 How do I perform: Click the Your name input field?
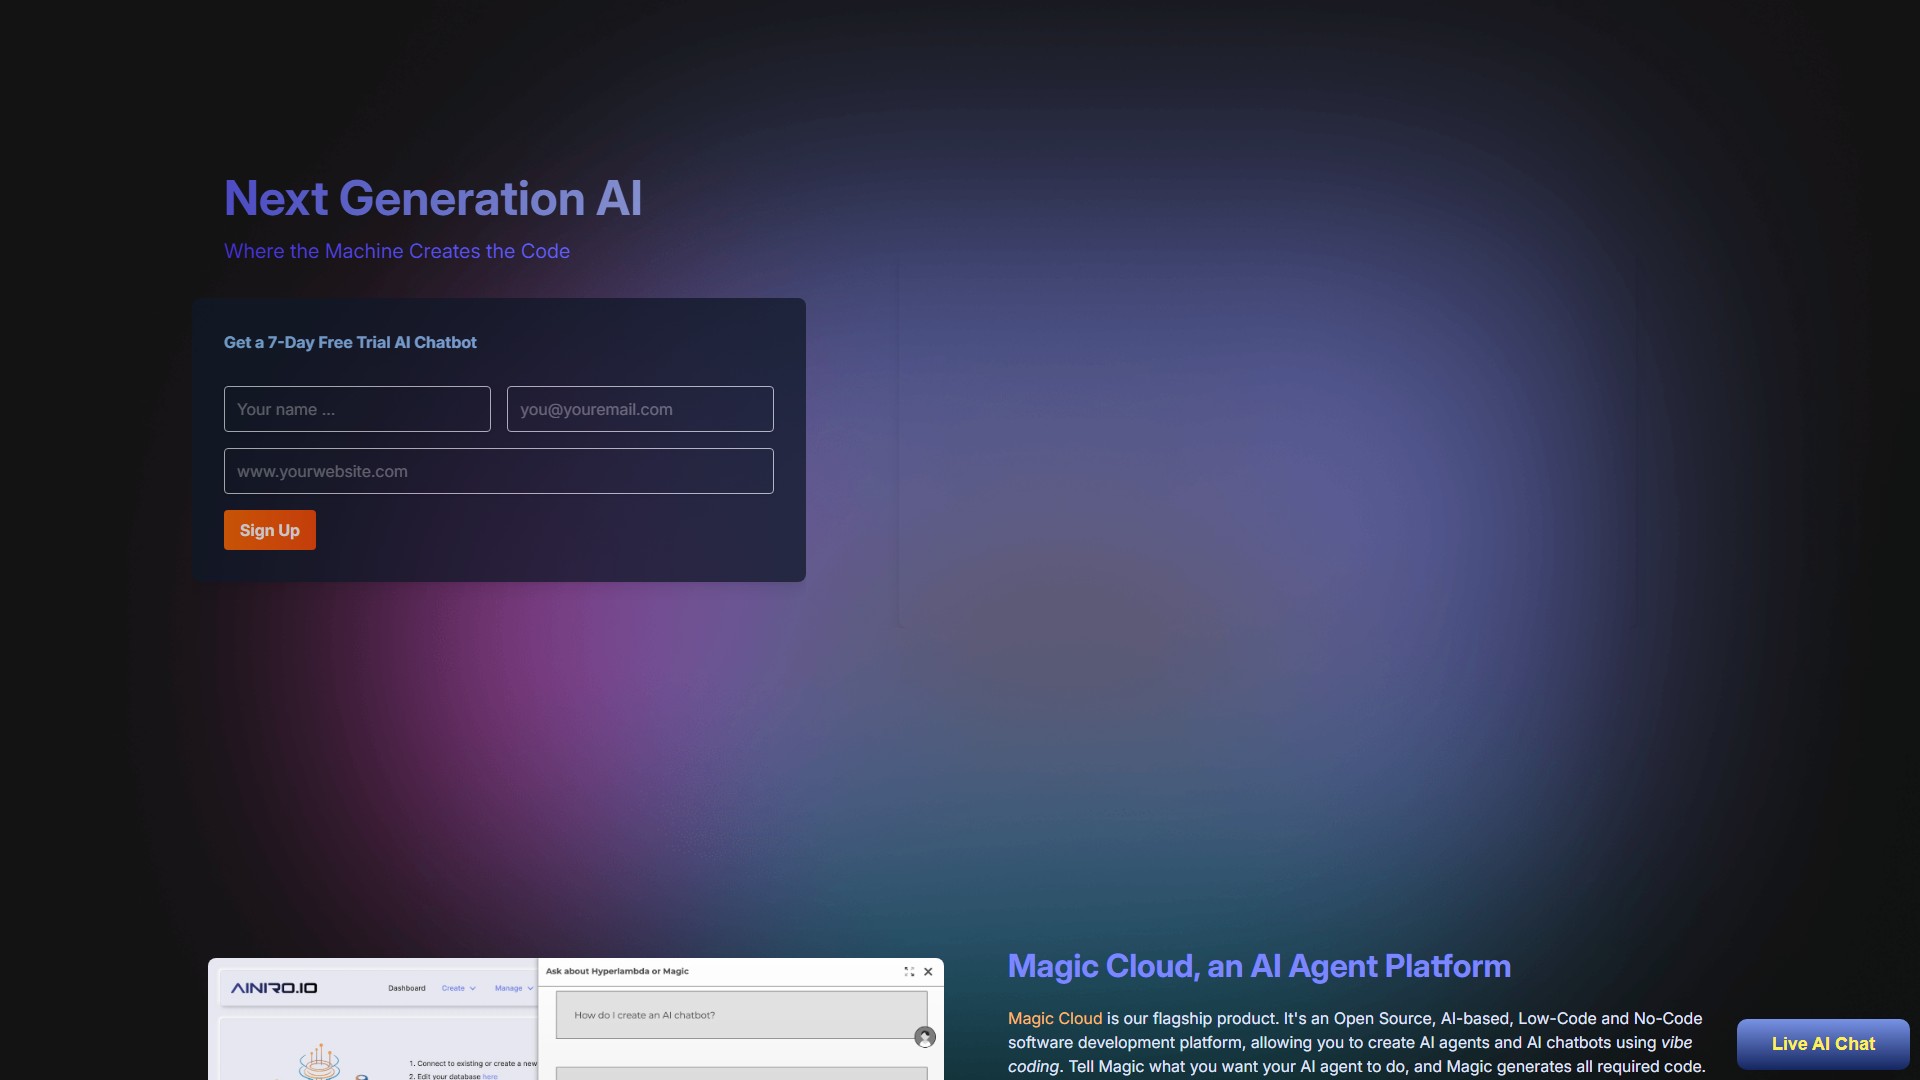[357, 409]
